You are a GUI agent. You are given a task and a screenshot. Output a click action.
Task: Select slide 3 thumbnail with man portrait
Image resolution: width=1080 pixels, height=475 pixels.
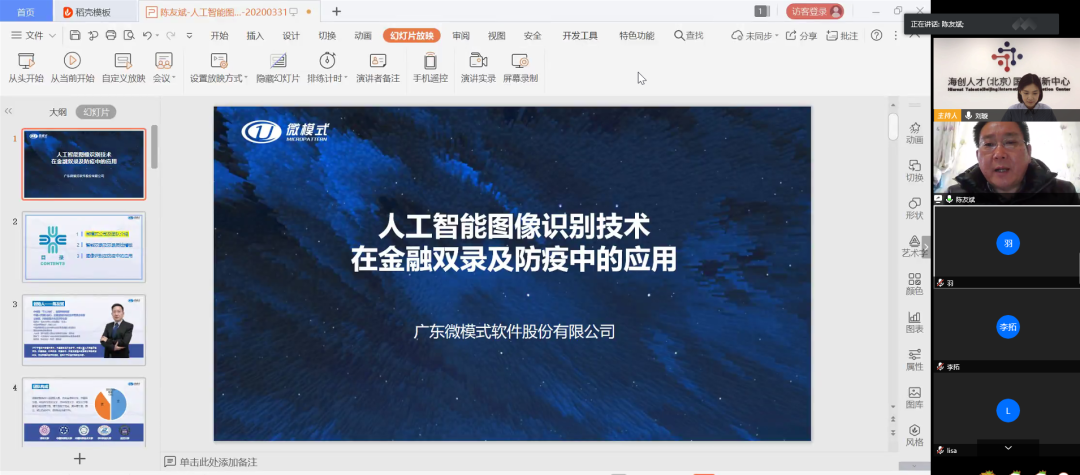coord(84,330)
